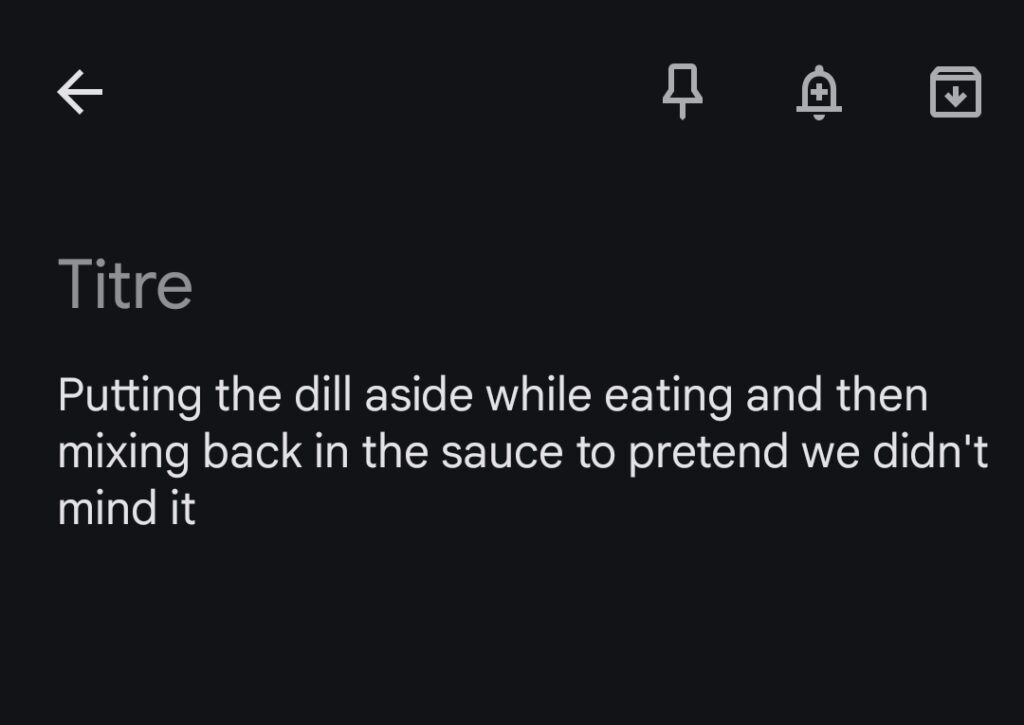1024x725 pixels.
Task: Tap the back arrow to leave the note
Action: click(80, 93)
